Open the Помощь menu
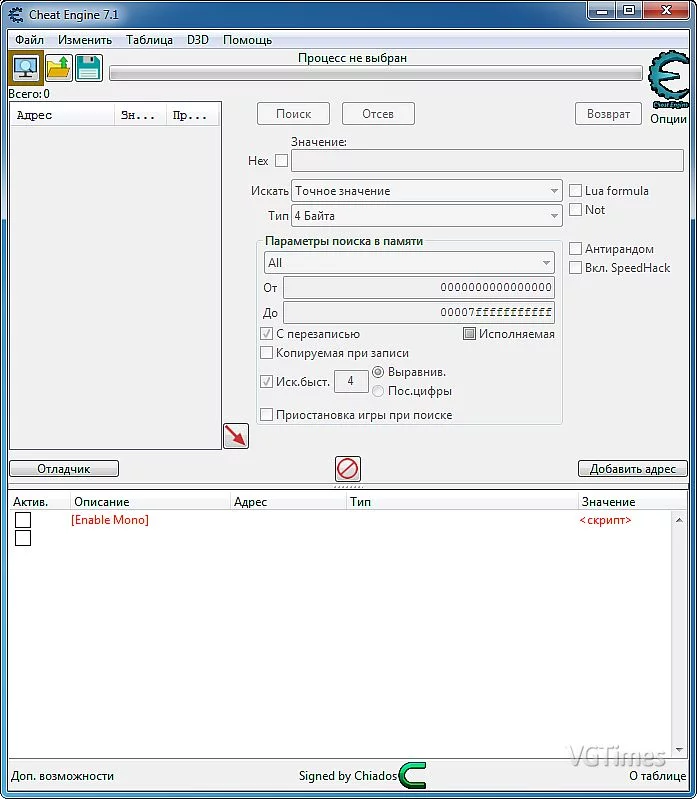The image size is (697, 799). pyautogui.click(x=248, y=40)
